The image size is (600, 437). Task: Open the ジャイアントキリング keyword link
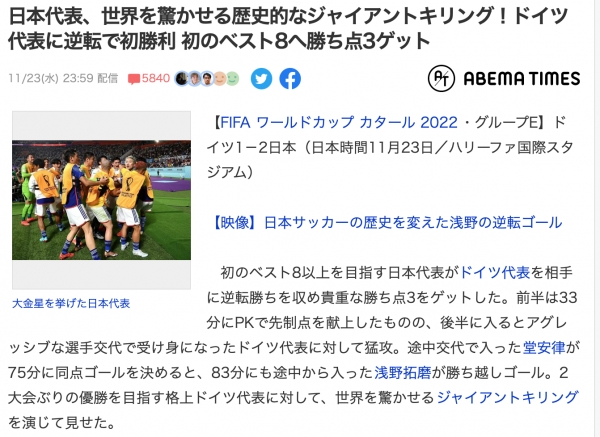507,397
